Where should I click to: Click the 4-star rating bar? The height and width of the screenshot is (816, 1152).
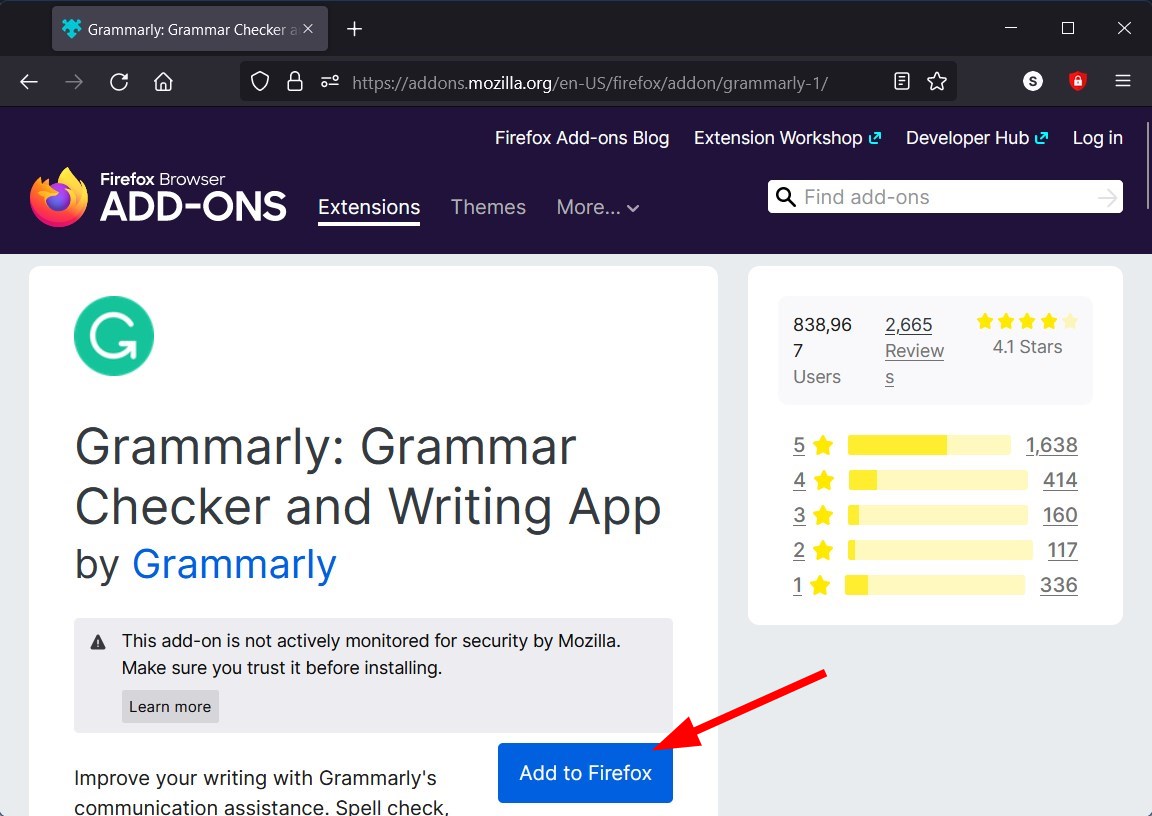click(937, 480)
